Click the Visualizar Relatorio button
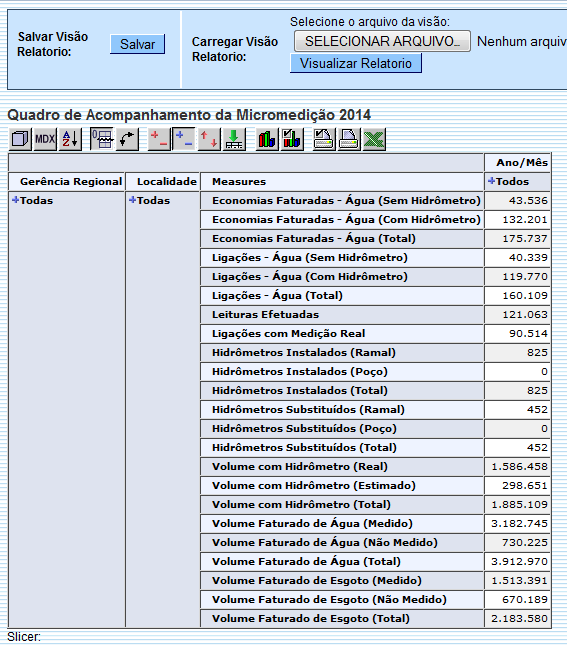The height and width of the screenshot is (647, 567). (x=356, y=64)
